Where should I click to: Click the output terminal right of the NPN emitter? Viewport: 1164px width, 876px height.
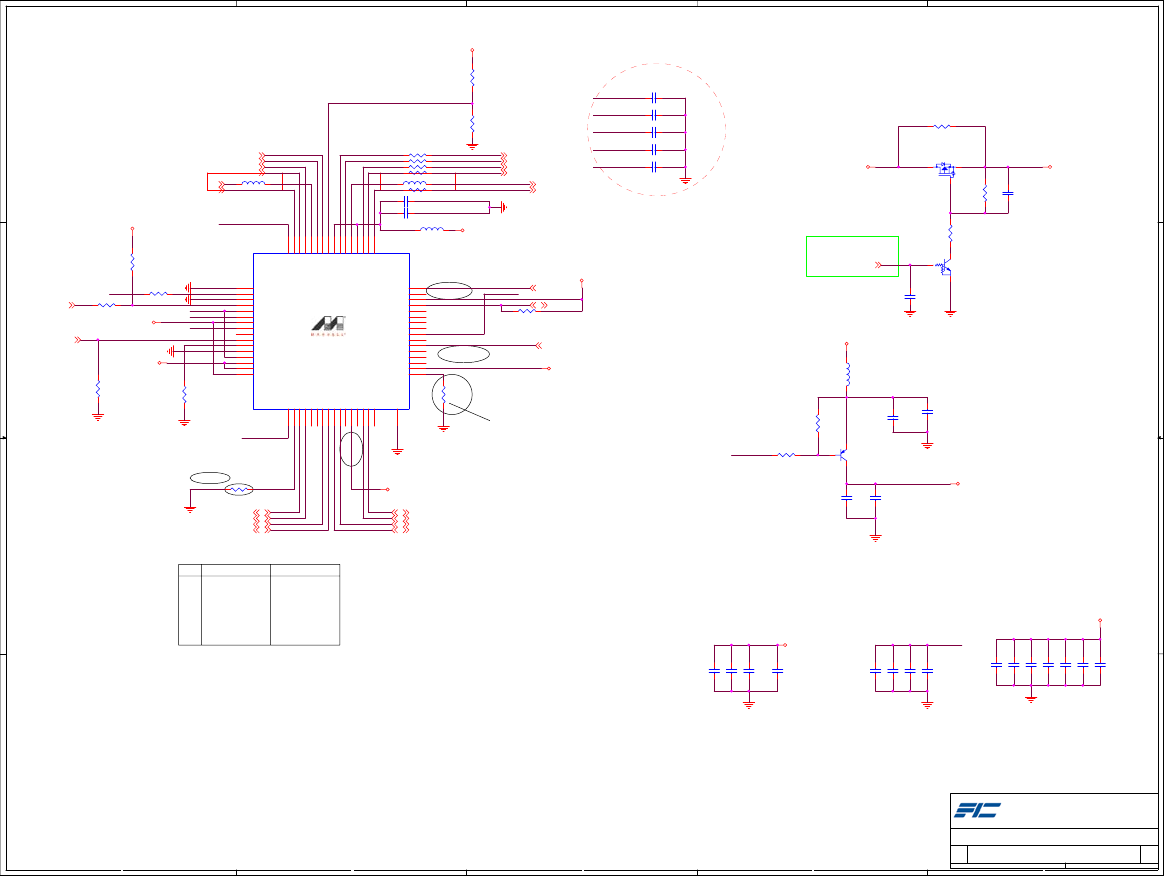tap(958, 484)
